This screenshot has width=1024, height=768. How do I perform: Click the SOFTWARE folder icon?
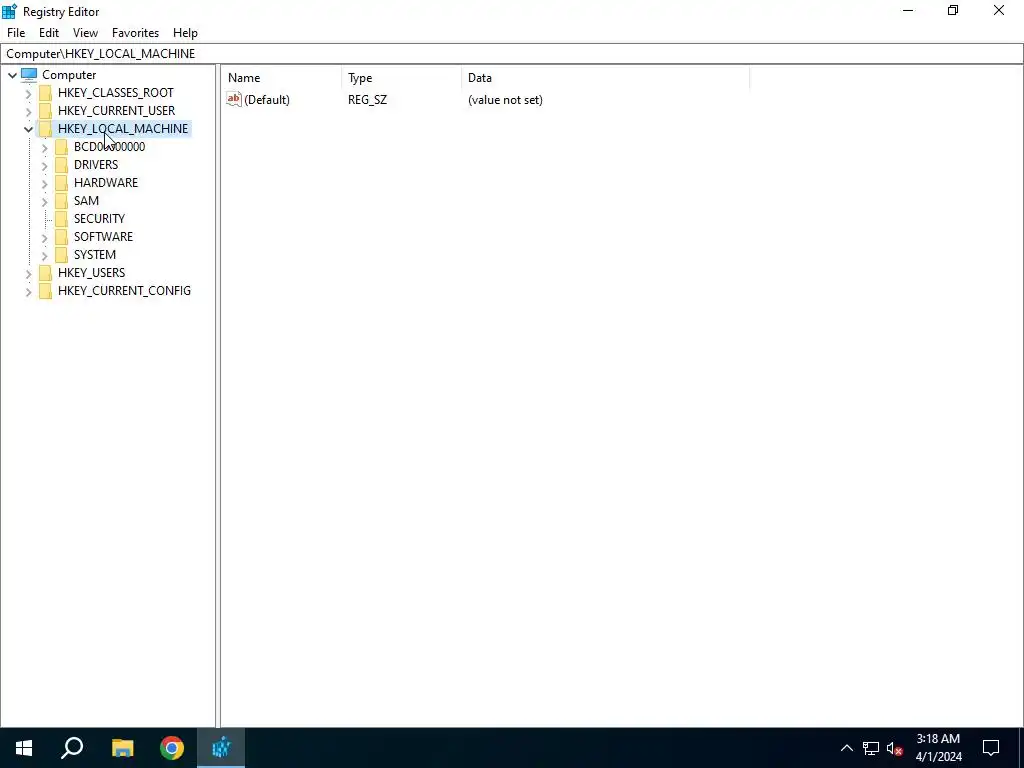(61, 236)
